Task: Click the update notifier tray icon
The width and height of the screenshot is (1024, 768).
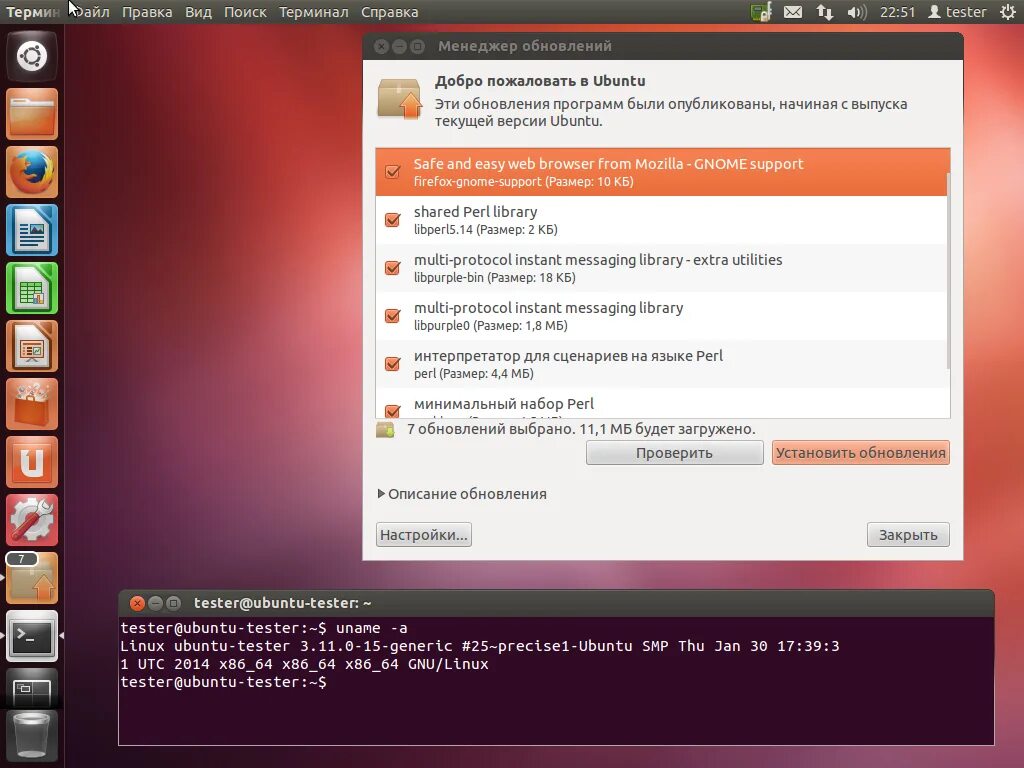Action: [x=761, y=12]
